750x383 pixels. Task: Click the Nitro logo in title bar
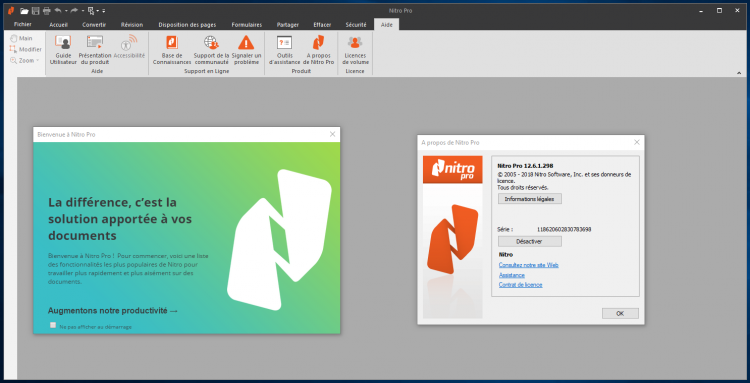tap(11, 11)
